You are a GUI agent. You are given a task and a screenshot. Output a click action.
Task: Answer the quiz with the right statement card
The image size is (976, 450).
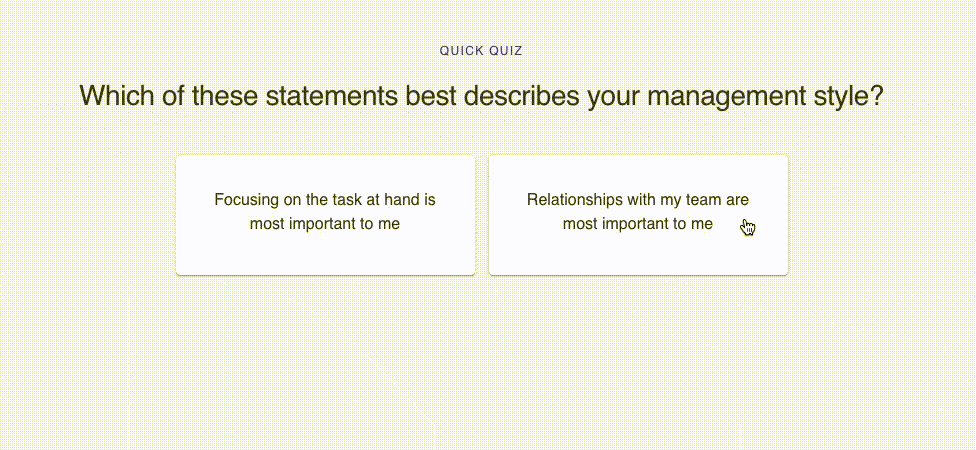click(x=638, y=215)
